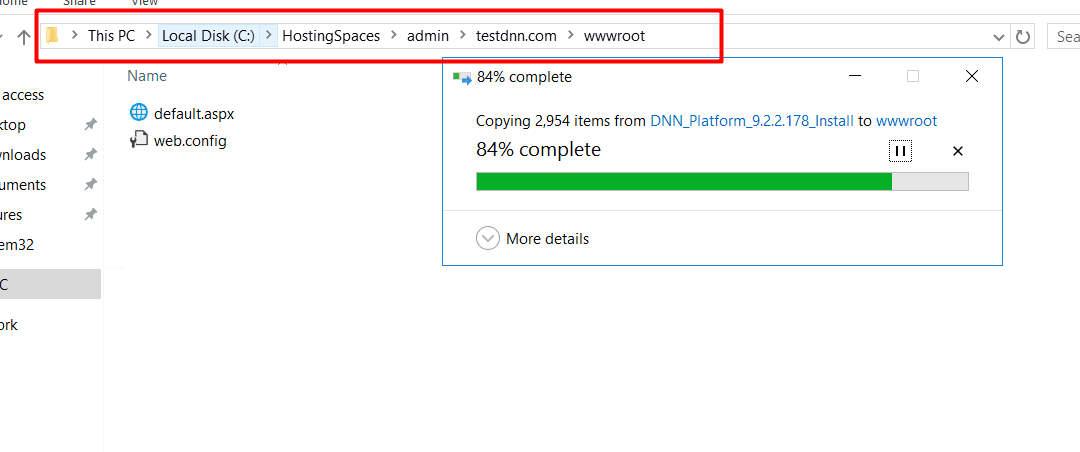Viewport: 1080px width, 452px height.
Task: Click the search box in Explorer
Action: pyautogui.click(x=1064, y=37)
